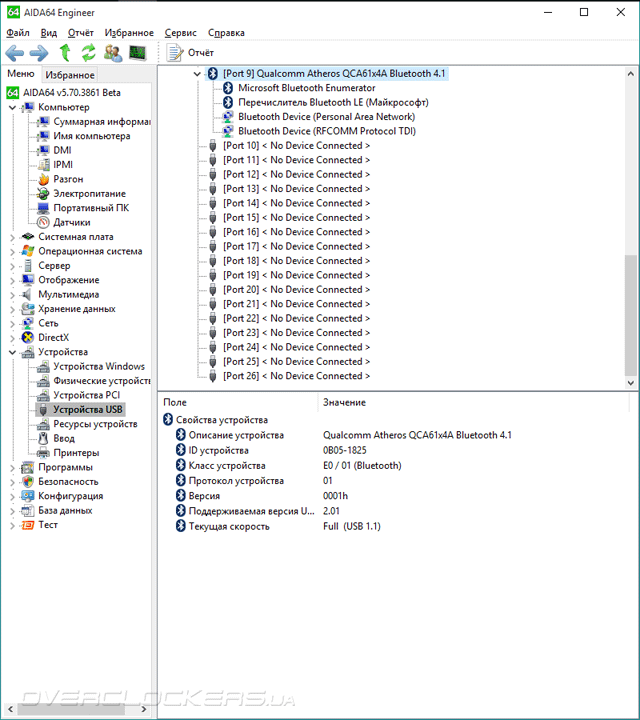
Task: Open the Сервис menu
Action: click(x=180, y=33)
